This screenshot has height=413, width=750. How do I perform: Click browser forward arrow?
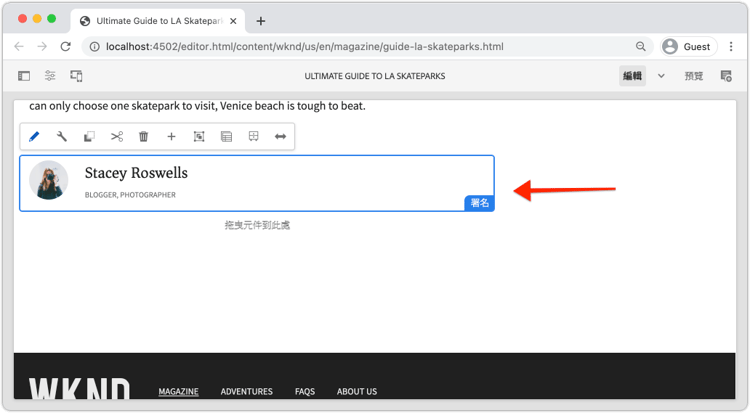click(x=42, y=46)
